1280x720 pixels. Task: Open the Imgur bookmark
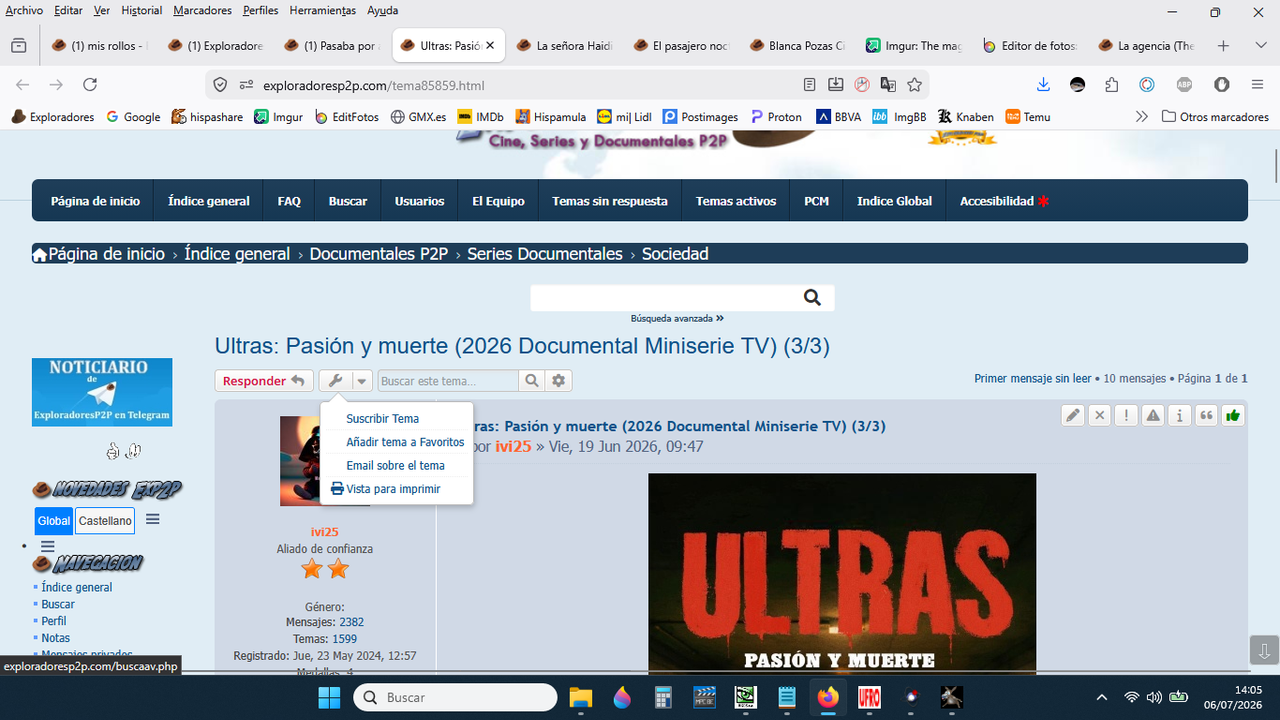(278, 117)
